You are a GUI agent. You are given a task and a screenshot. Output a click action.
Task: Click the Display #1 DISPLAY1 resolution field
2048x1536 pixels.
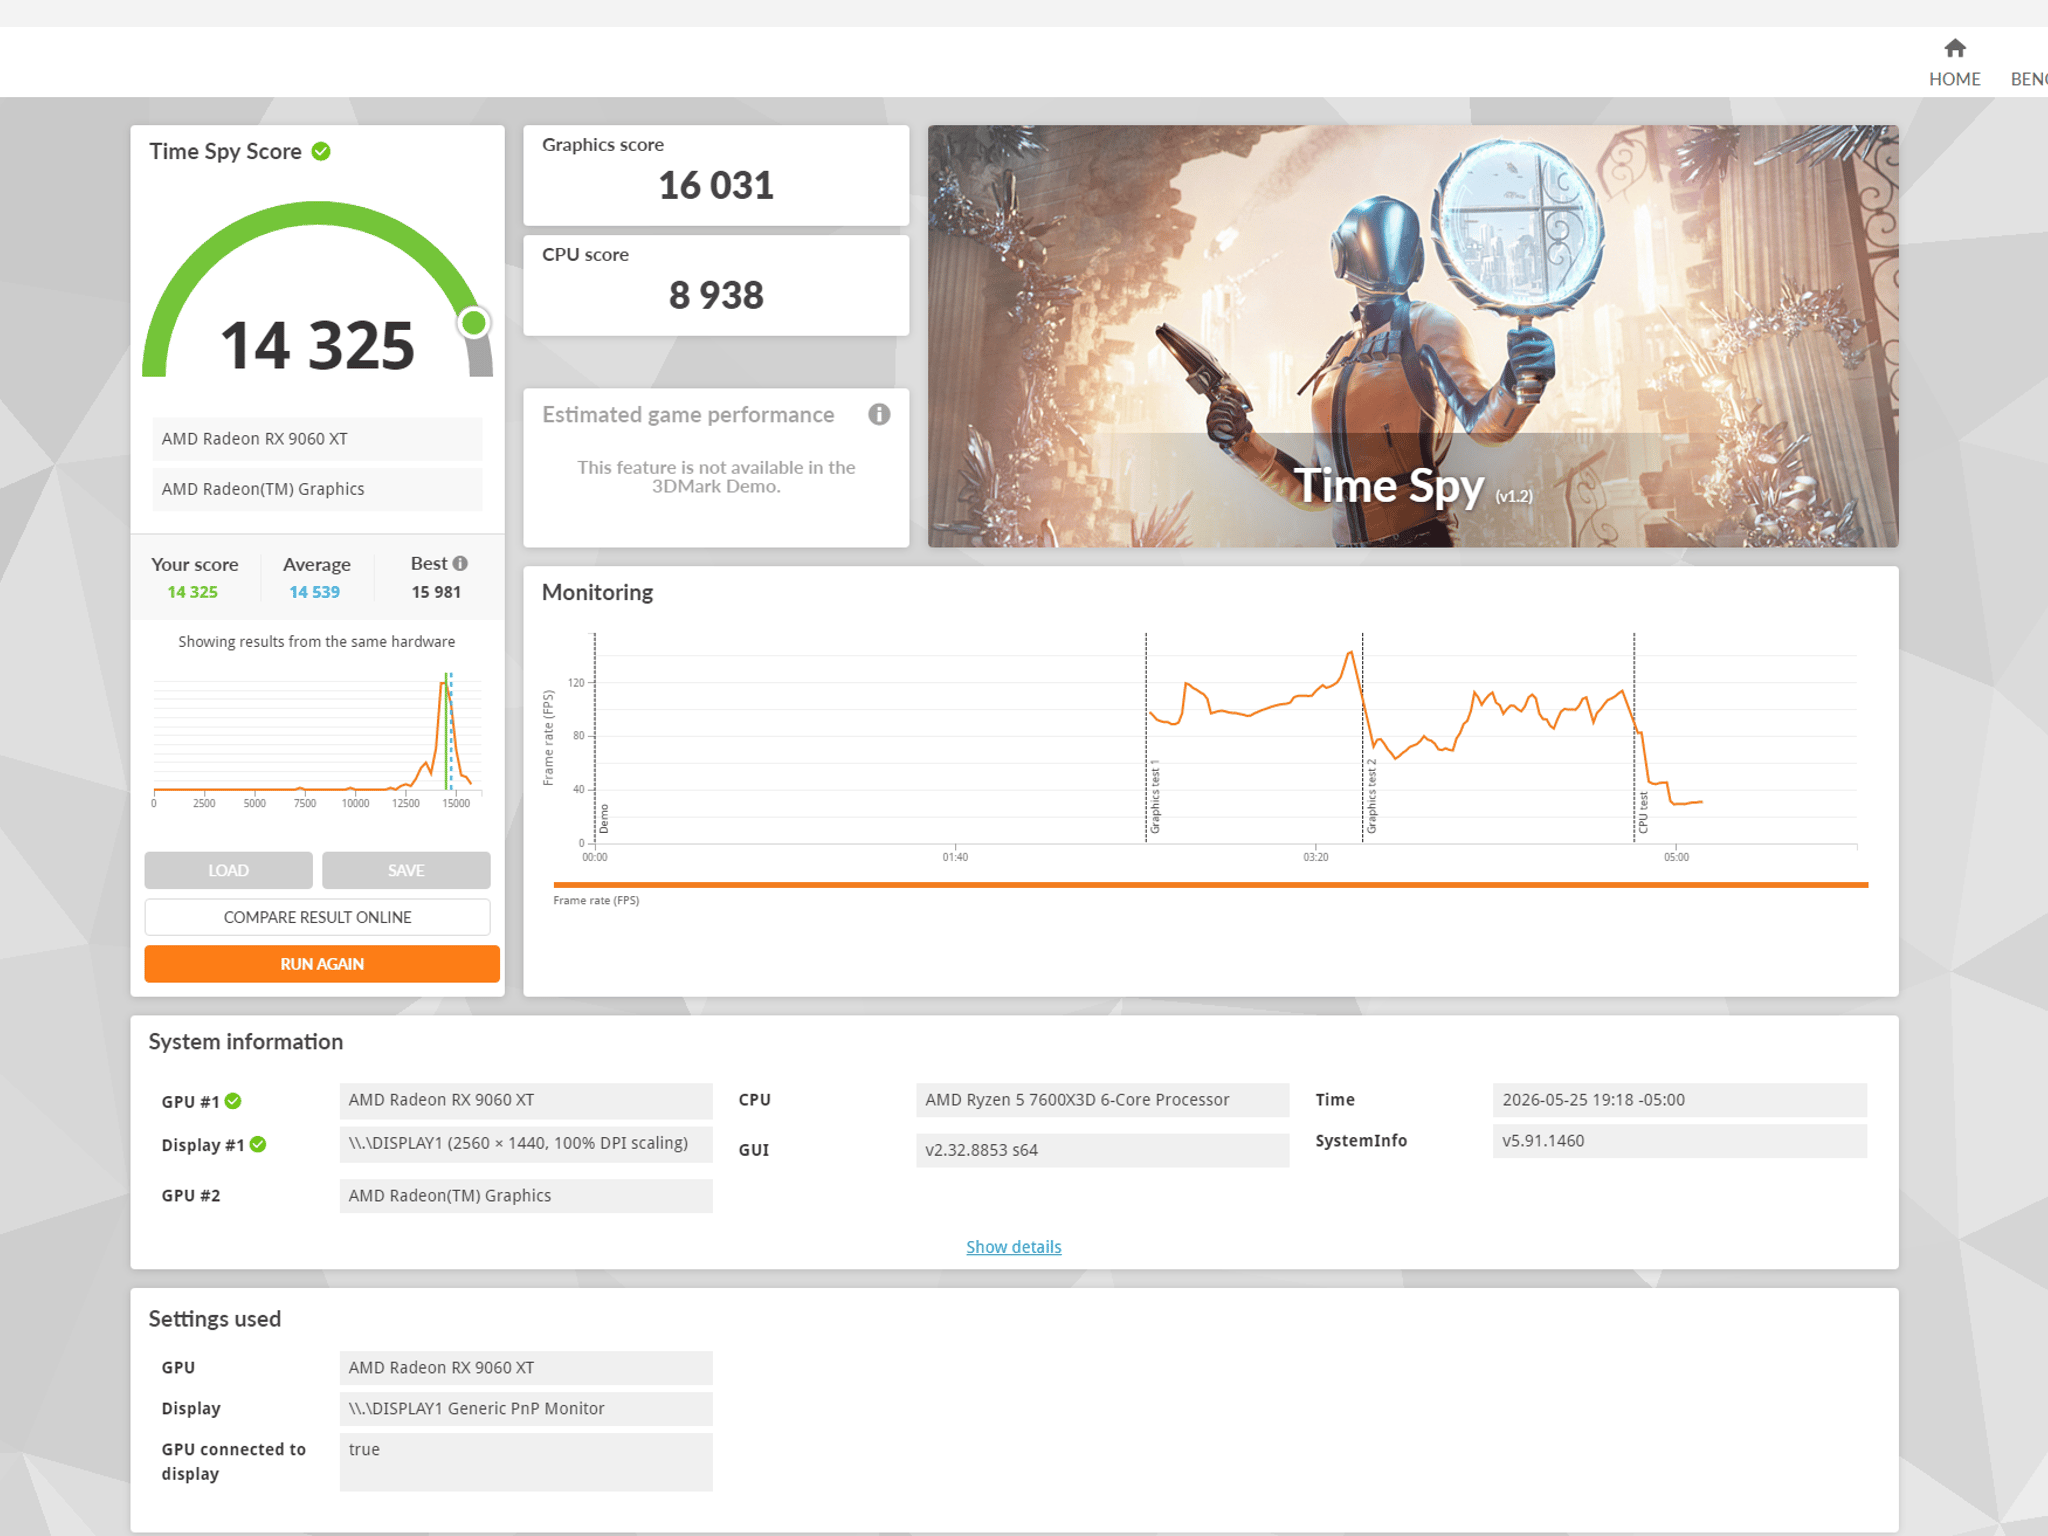pos(526,1143)
